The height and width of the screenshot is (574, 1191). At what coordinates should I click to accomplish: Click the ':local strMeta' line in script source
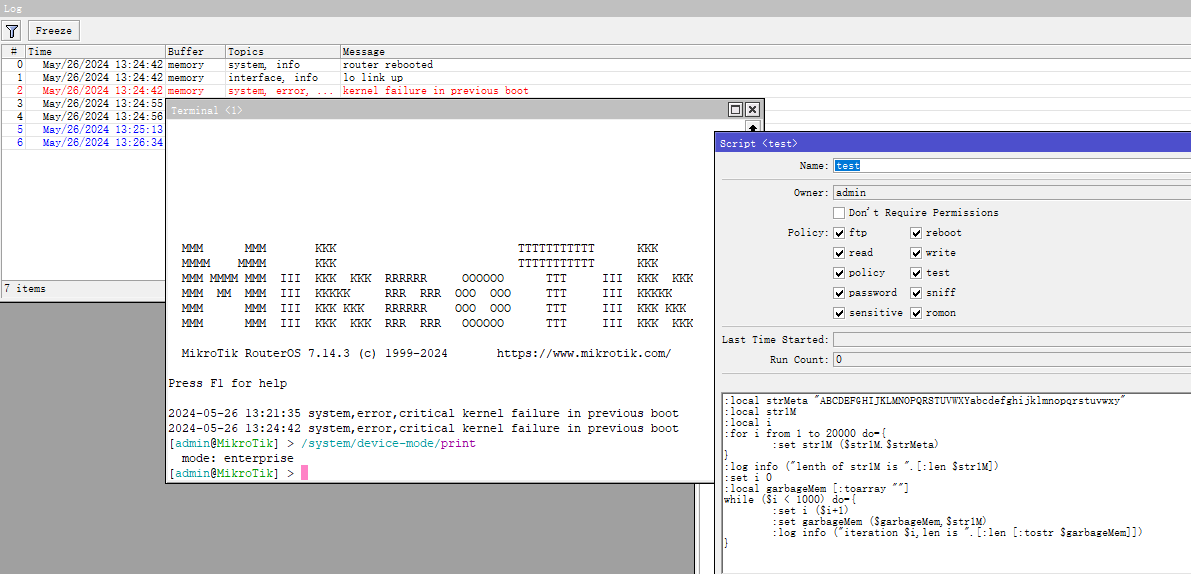point(924,400)
